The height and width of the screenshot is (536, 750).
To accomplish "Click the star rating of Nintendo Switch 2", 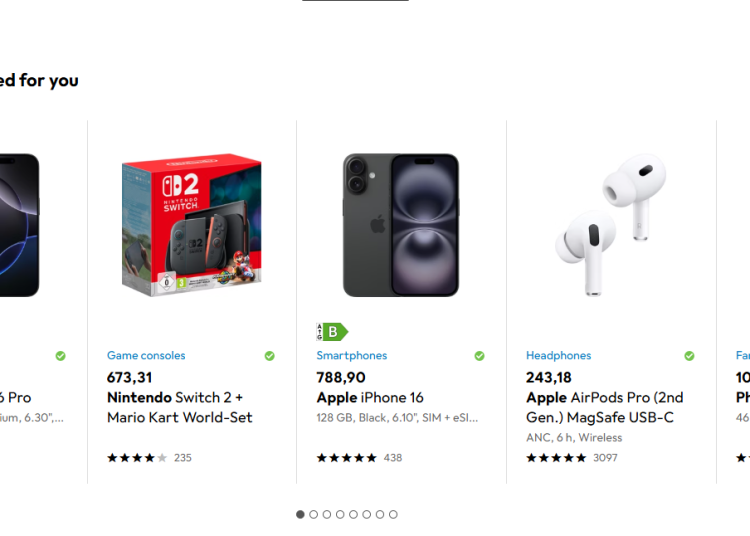I will (x=137, y=458).
